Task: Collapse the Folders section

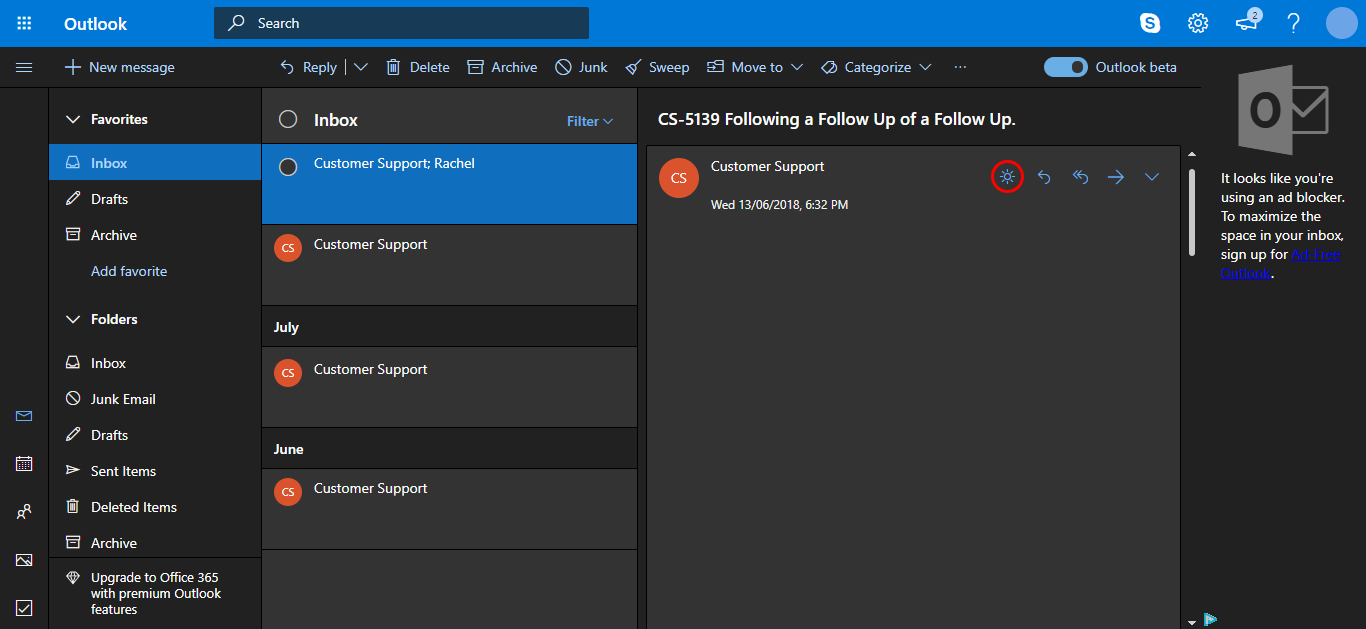Action: 72,319
